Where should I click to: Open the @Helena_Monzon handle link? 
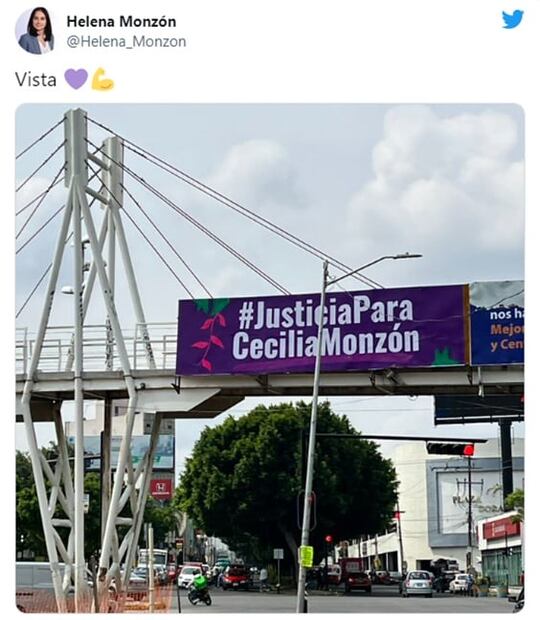click(x=126, y=42)
